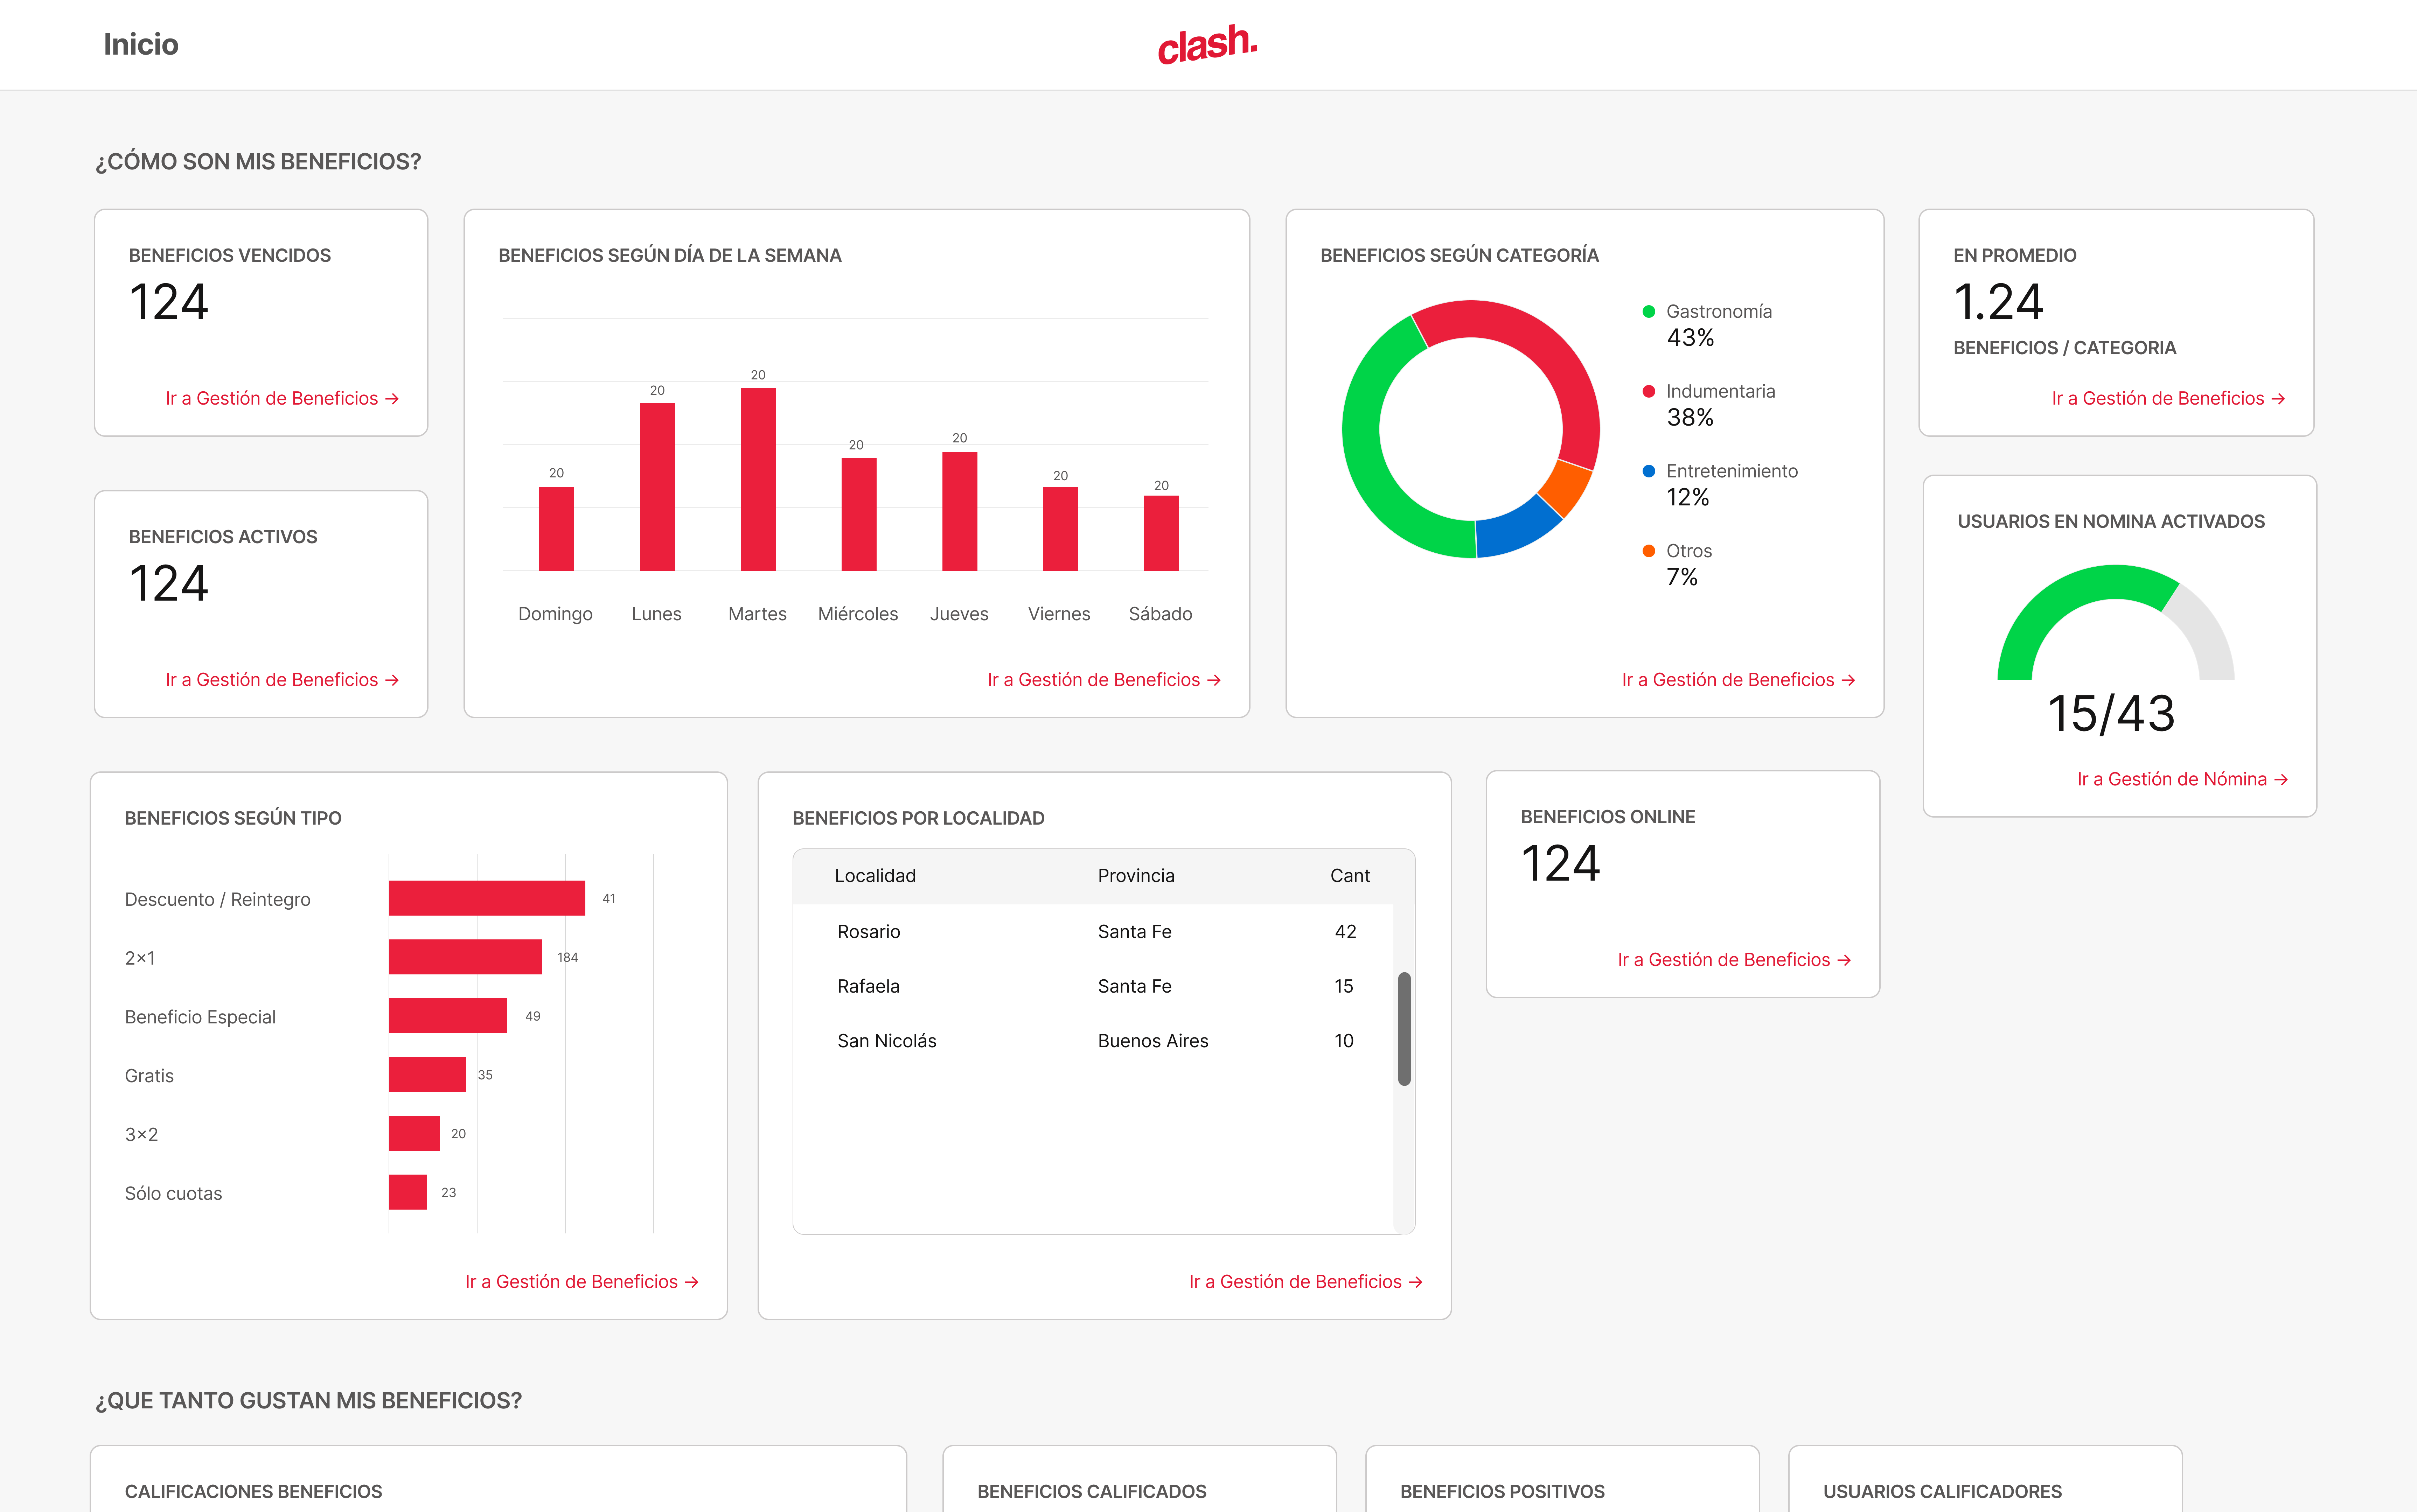Follow Gestión de Beneficios link in category card
Viewport: 2417px width, 1512px height.
[x=1738, y=680]
